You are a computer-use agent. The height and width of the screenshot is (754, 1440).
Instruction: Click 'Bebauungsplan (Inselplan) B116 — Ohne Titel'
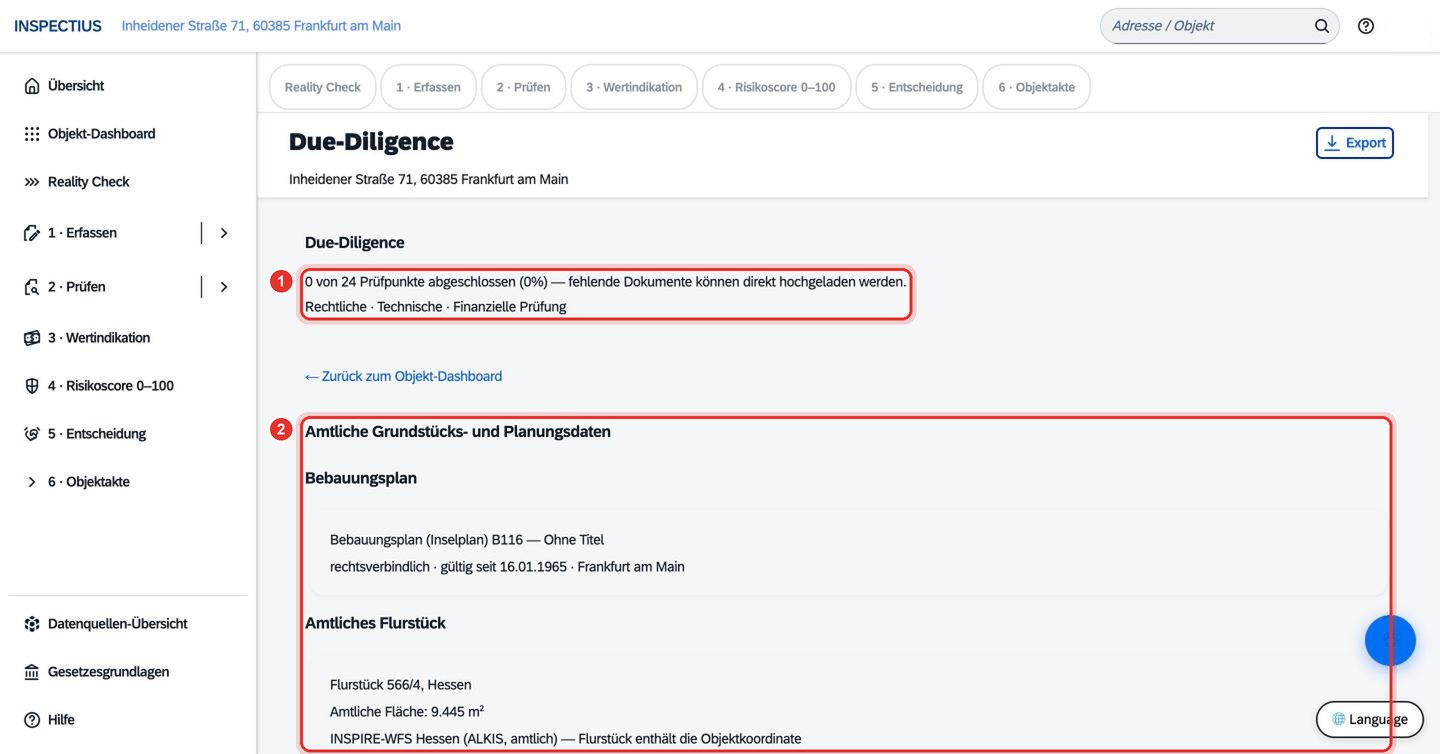click(x=467, y=540)
